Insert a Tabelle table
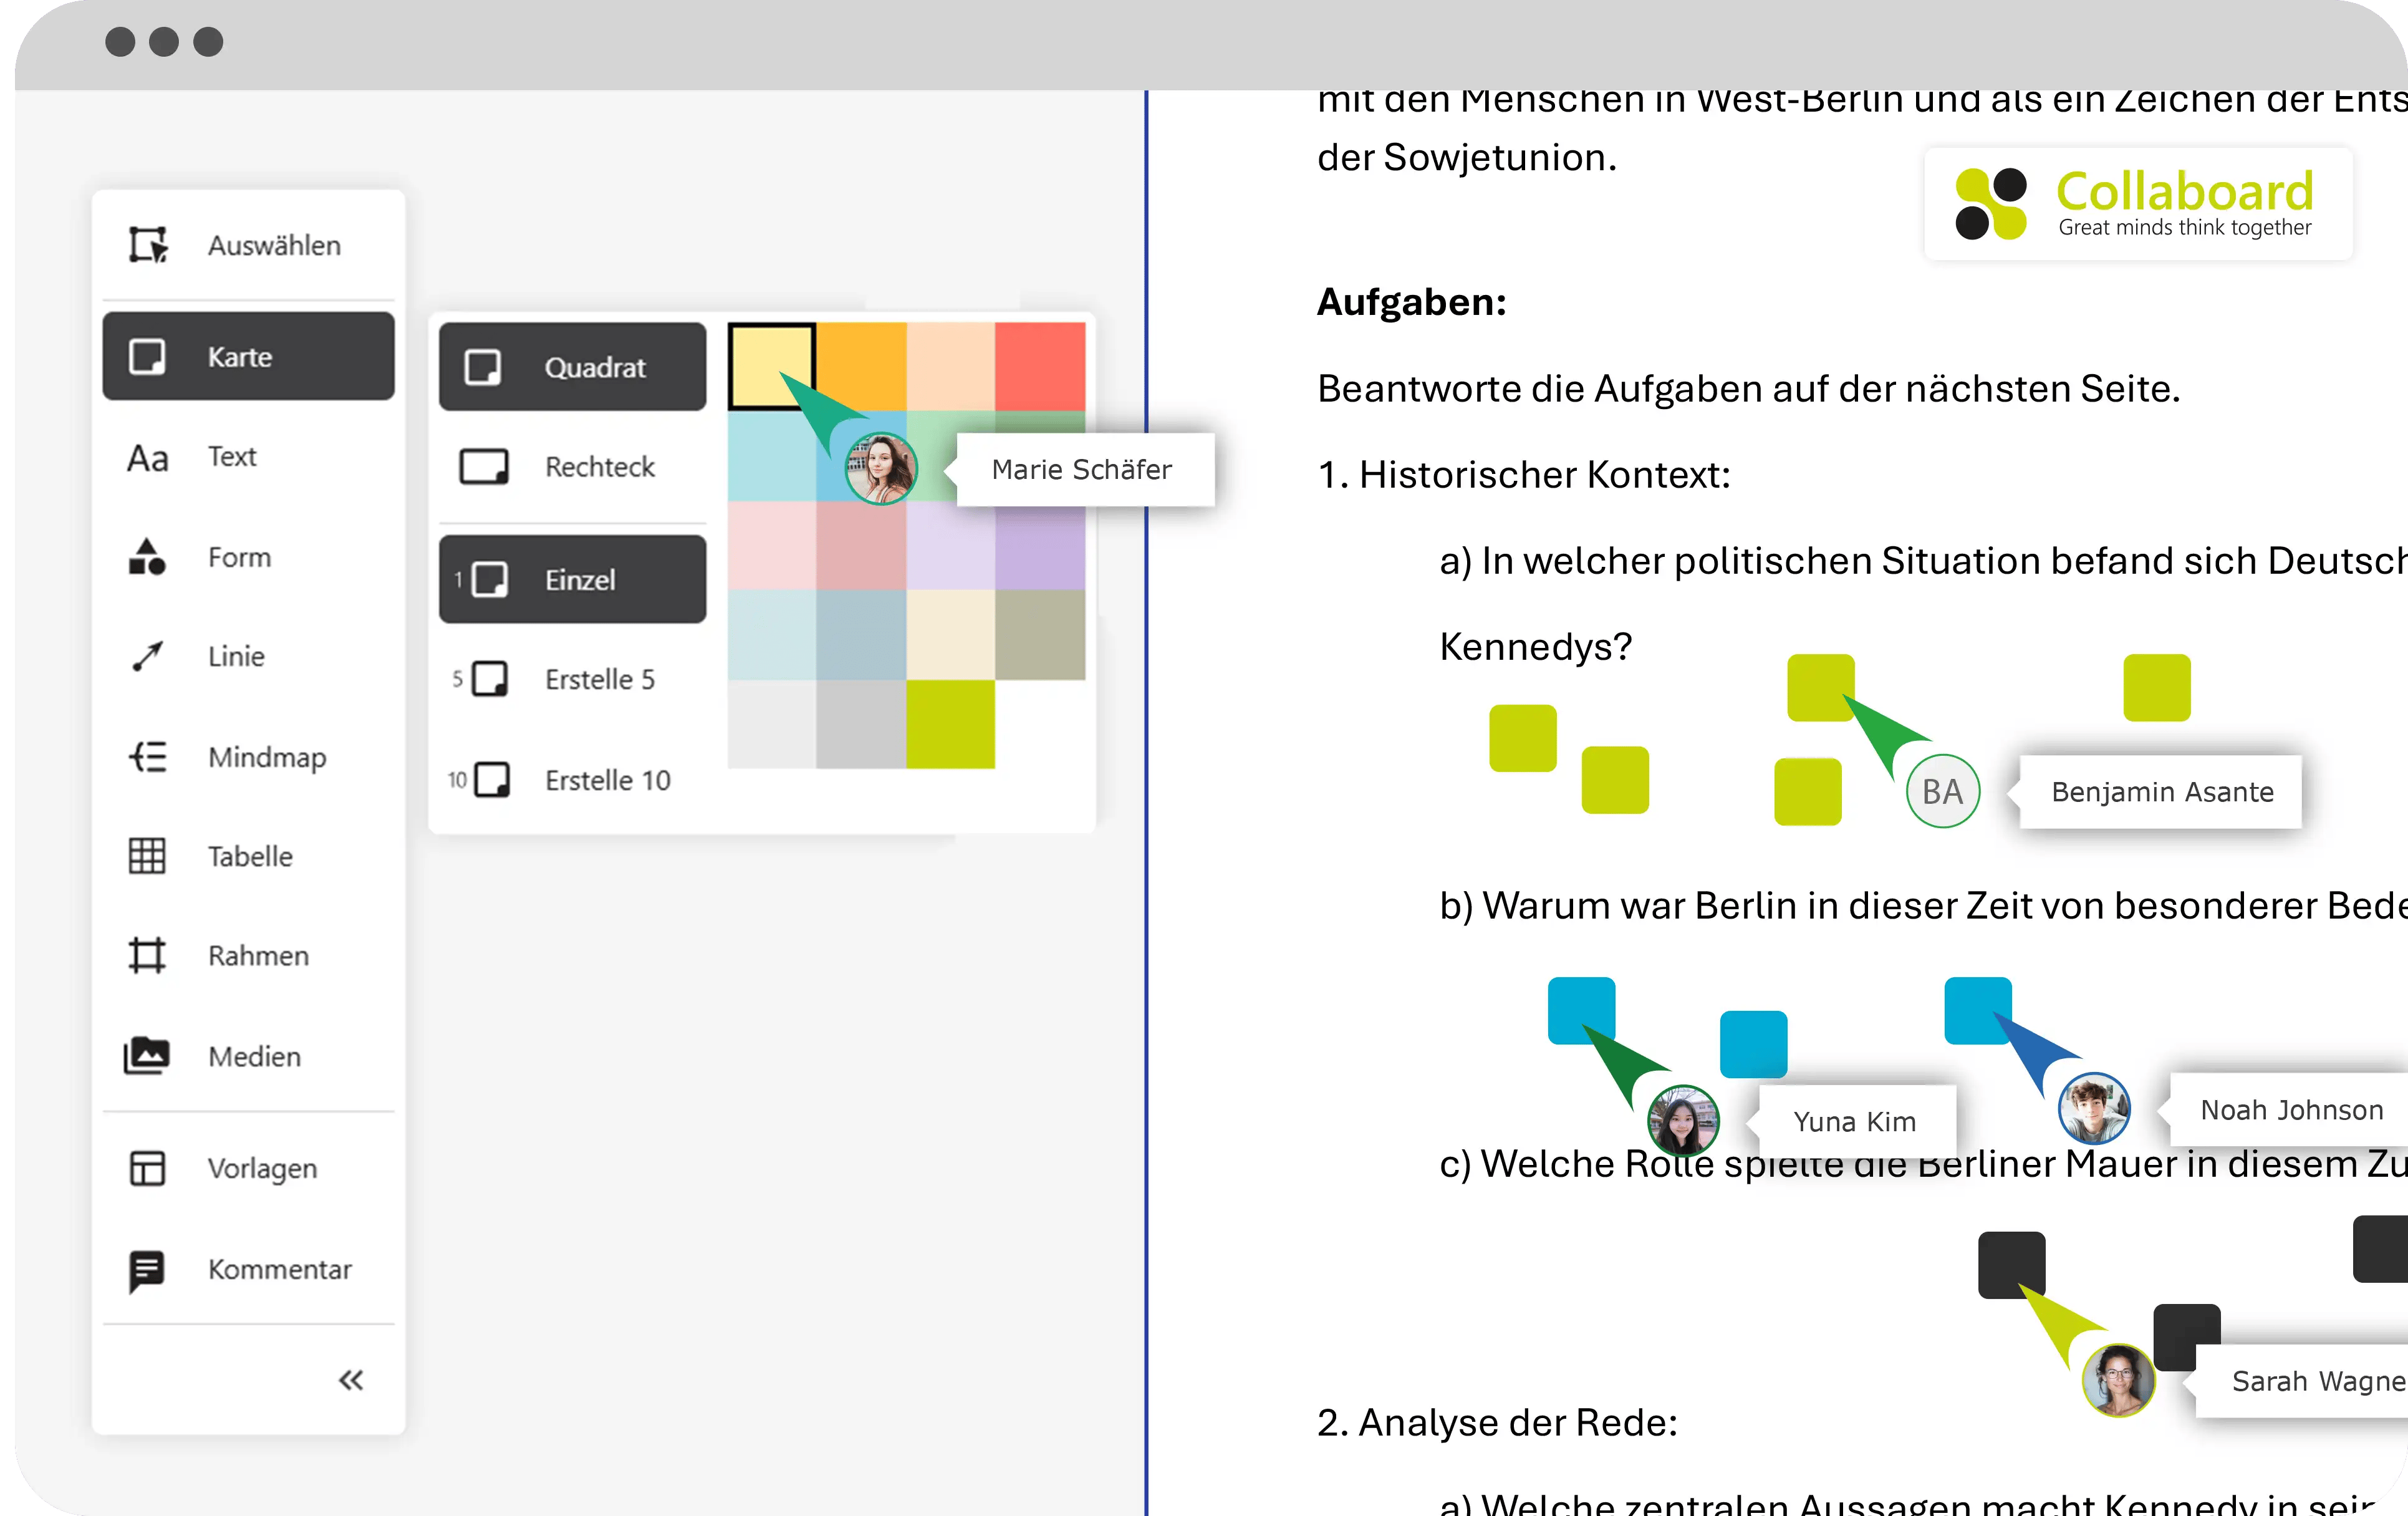This screenshot has width=2408, height=1516. 248,856
